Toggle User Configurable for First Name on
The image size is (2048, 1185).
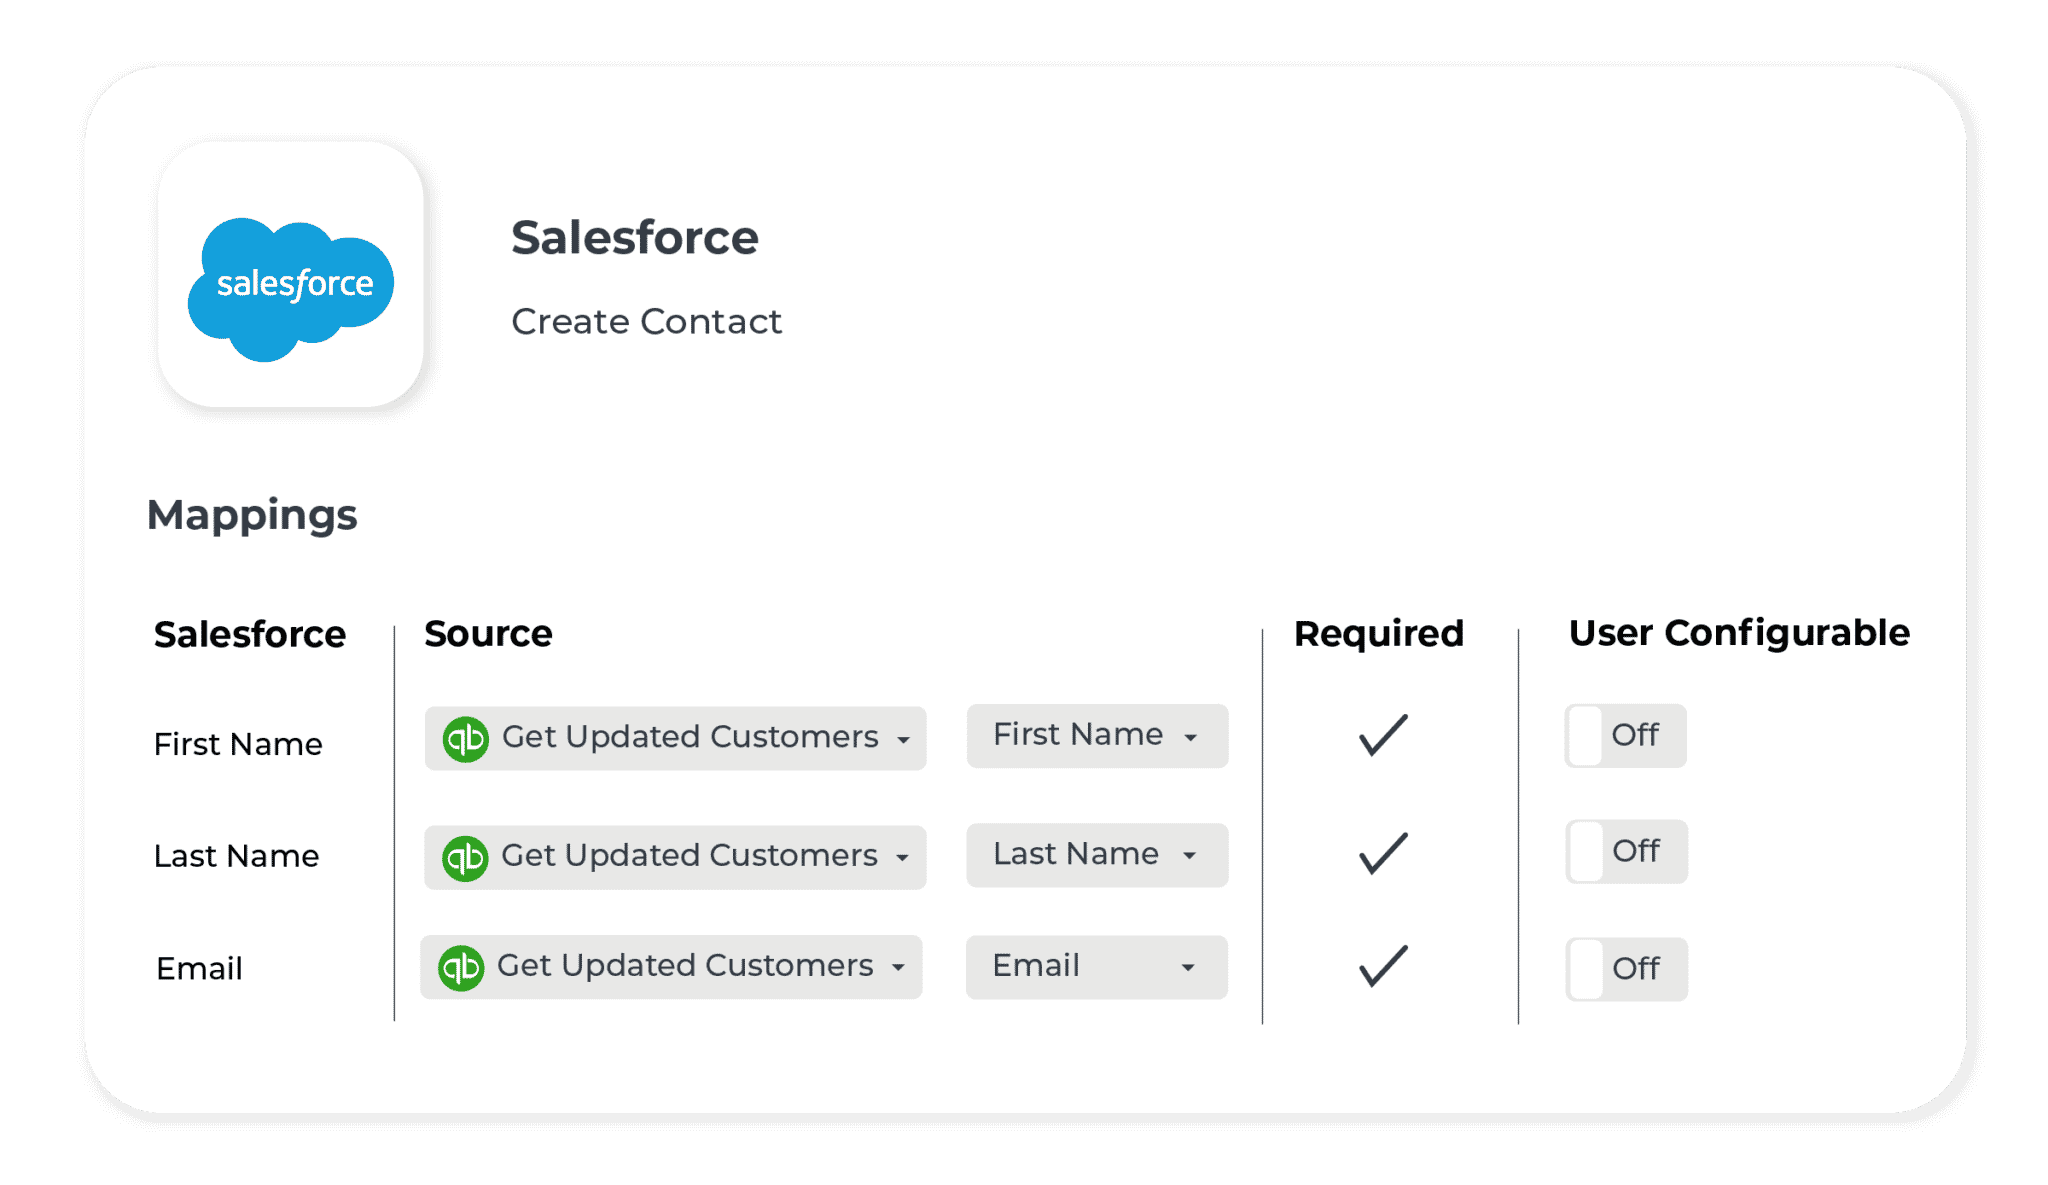pos(1624,736)
